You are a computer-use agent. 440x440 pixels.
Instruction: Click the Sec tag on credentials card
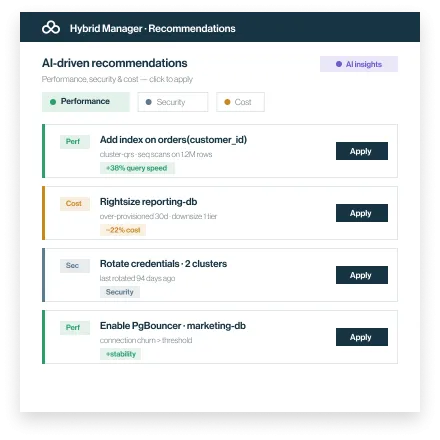pos(75,266)
